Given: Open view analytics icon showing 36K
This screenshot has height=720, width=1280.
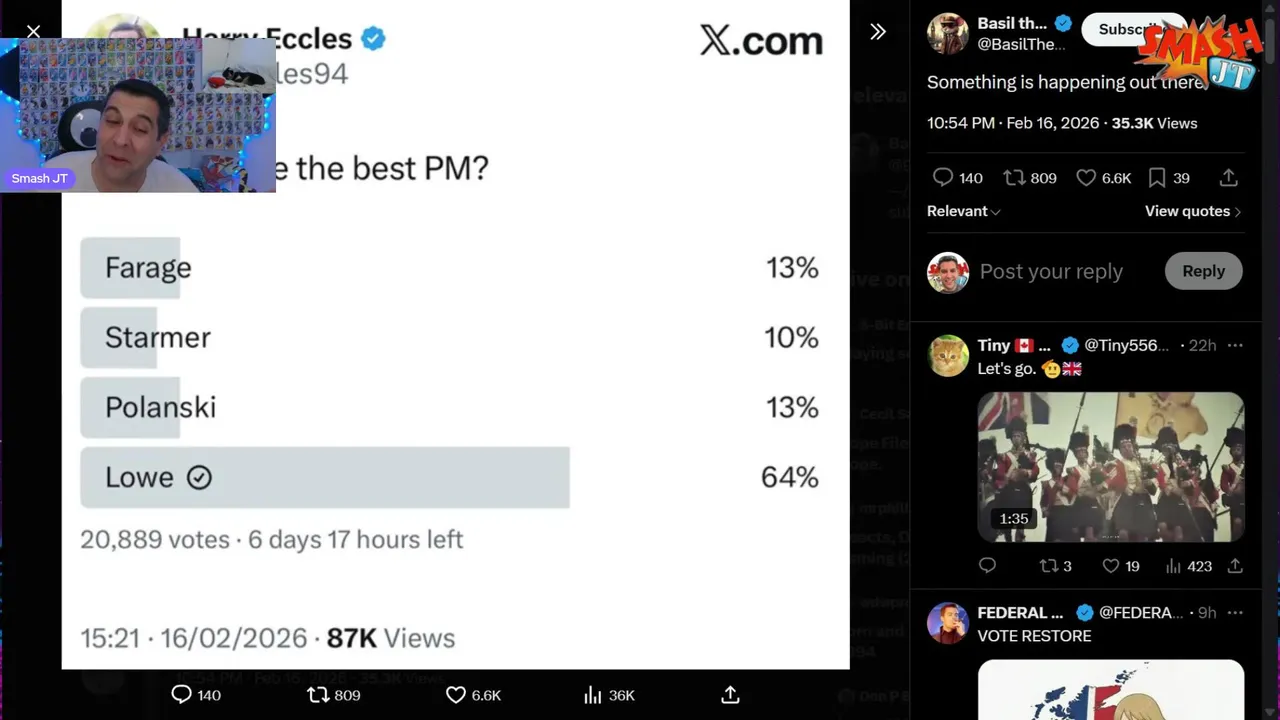Looking at the screenshot, I should 593,695.
